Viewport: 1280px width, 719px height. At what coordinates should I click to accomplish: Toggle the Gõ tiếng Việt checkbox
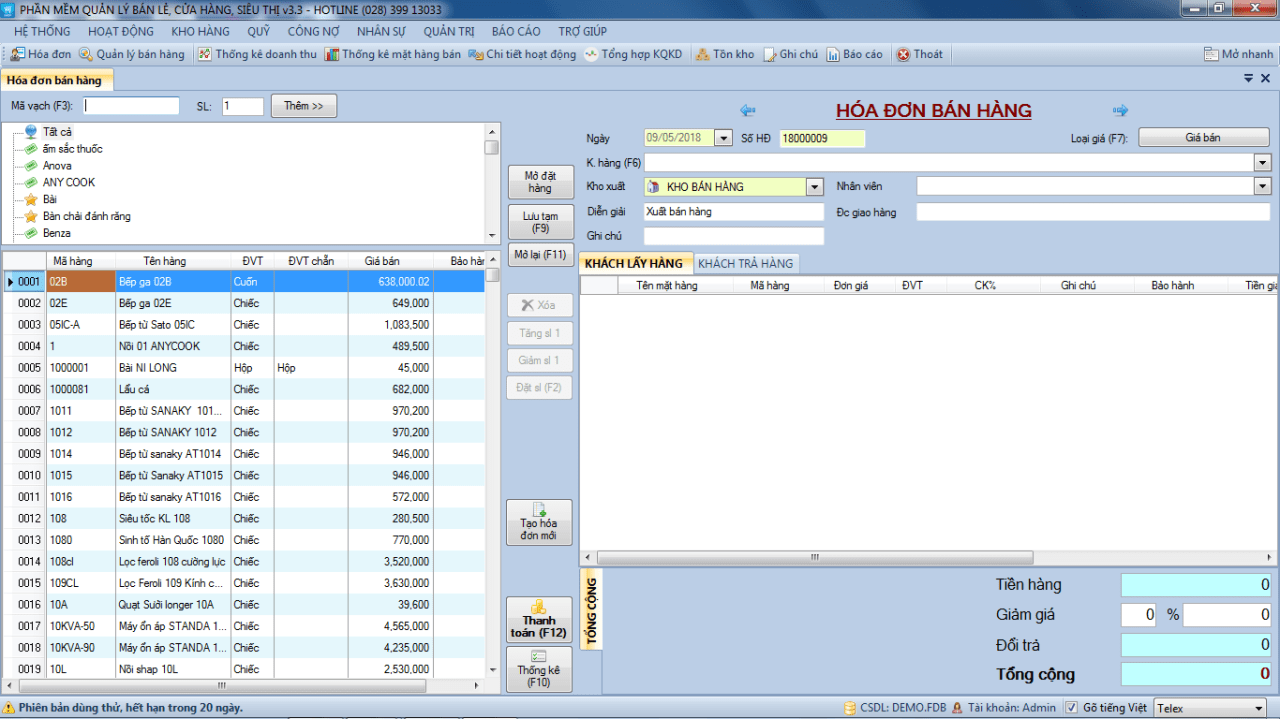(x=1072, y=707)
